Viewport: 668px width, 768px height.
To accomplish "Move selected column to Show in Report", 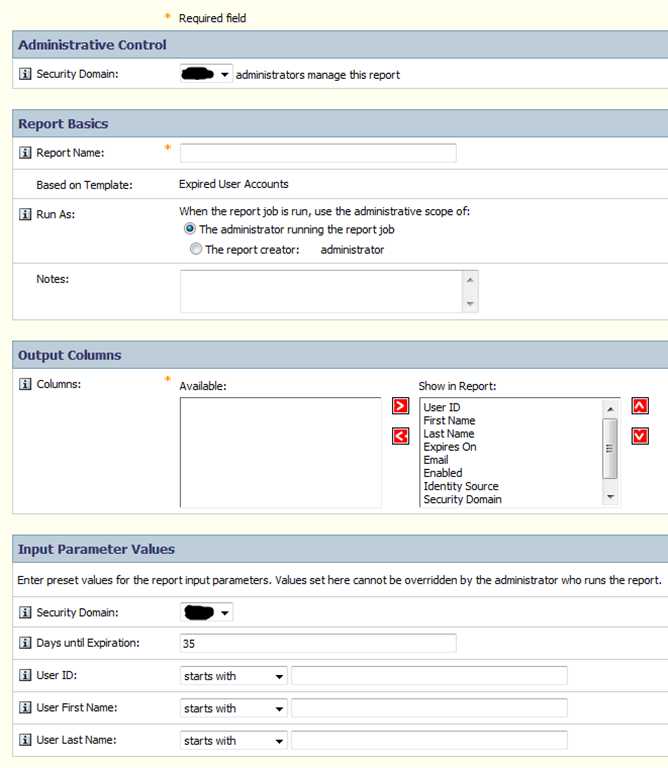I will coord(401,407).
